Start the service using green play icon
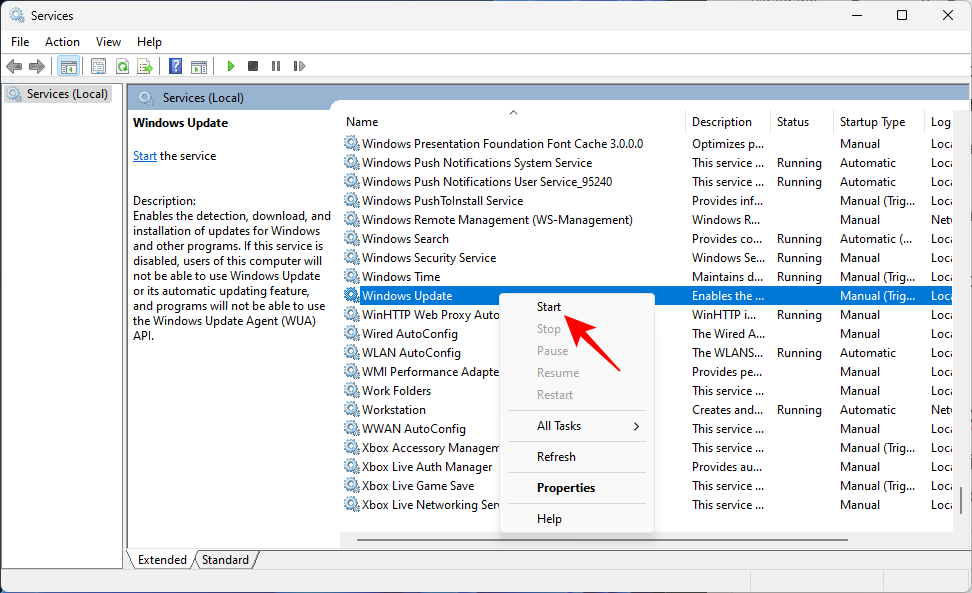The width and height of the screenshot is (972, 593). 230,65
